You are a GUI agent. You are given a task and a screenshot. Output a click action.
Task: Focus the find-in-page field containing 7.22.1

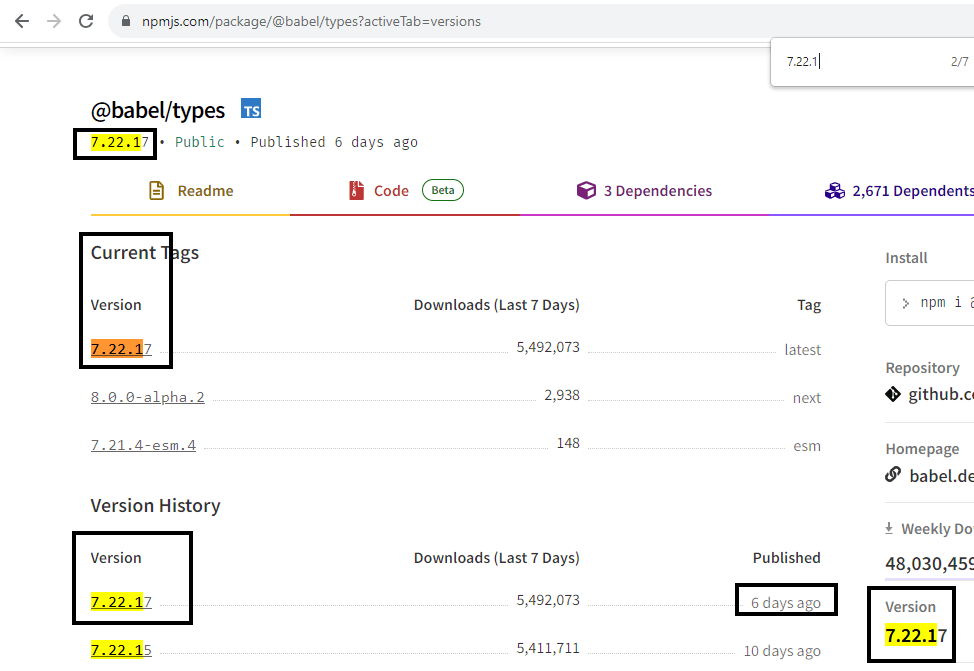(x=863, y=62)
